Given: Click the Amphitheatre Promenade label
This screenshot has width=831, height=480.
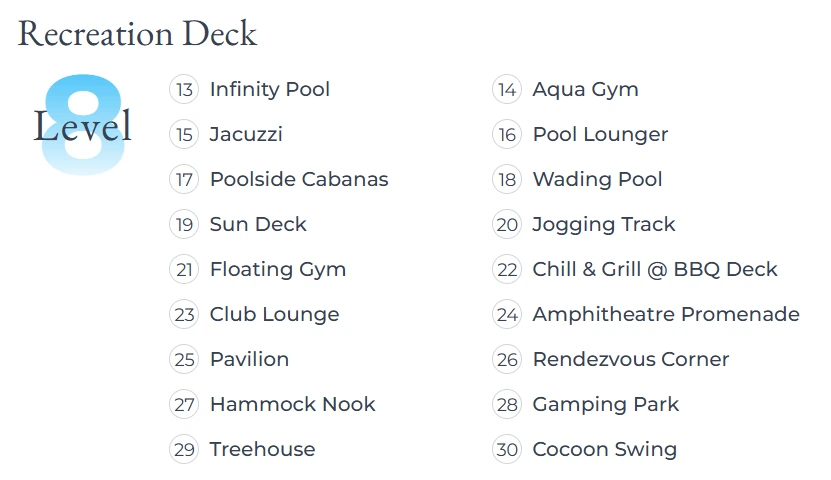Looking at the screenshot, I should [666, 314].
